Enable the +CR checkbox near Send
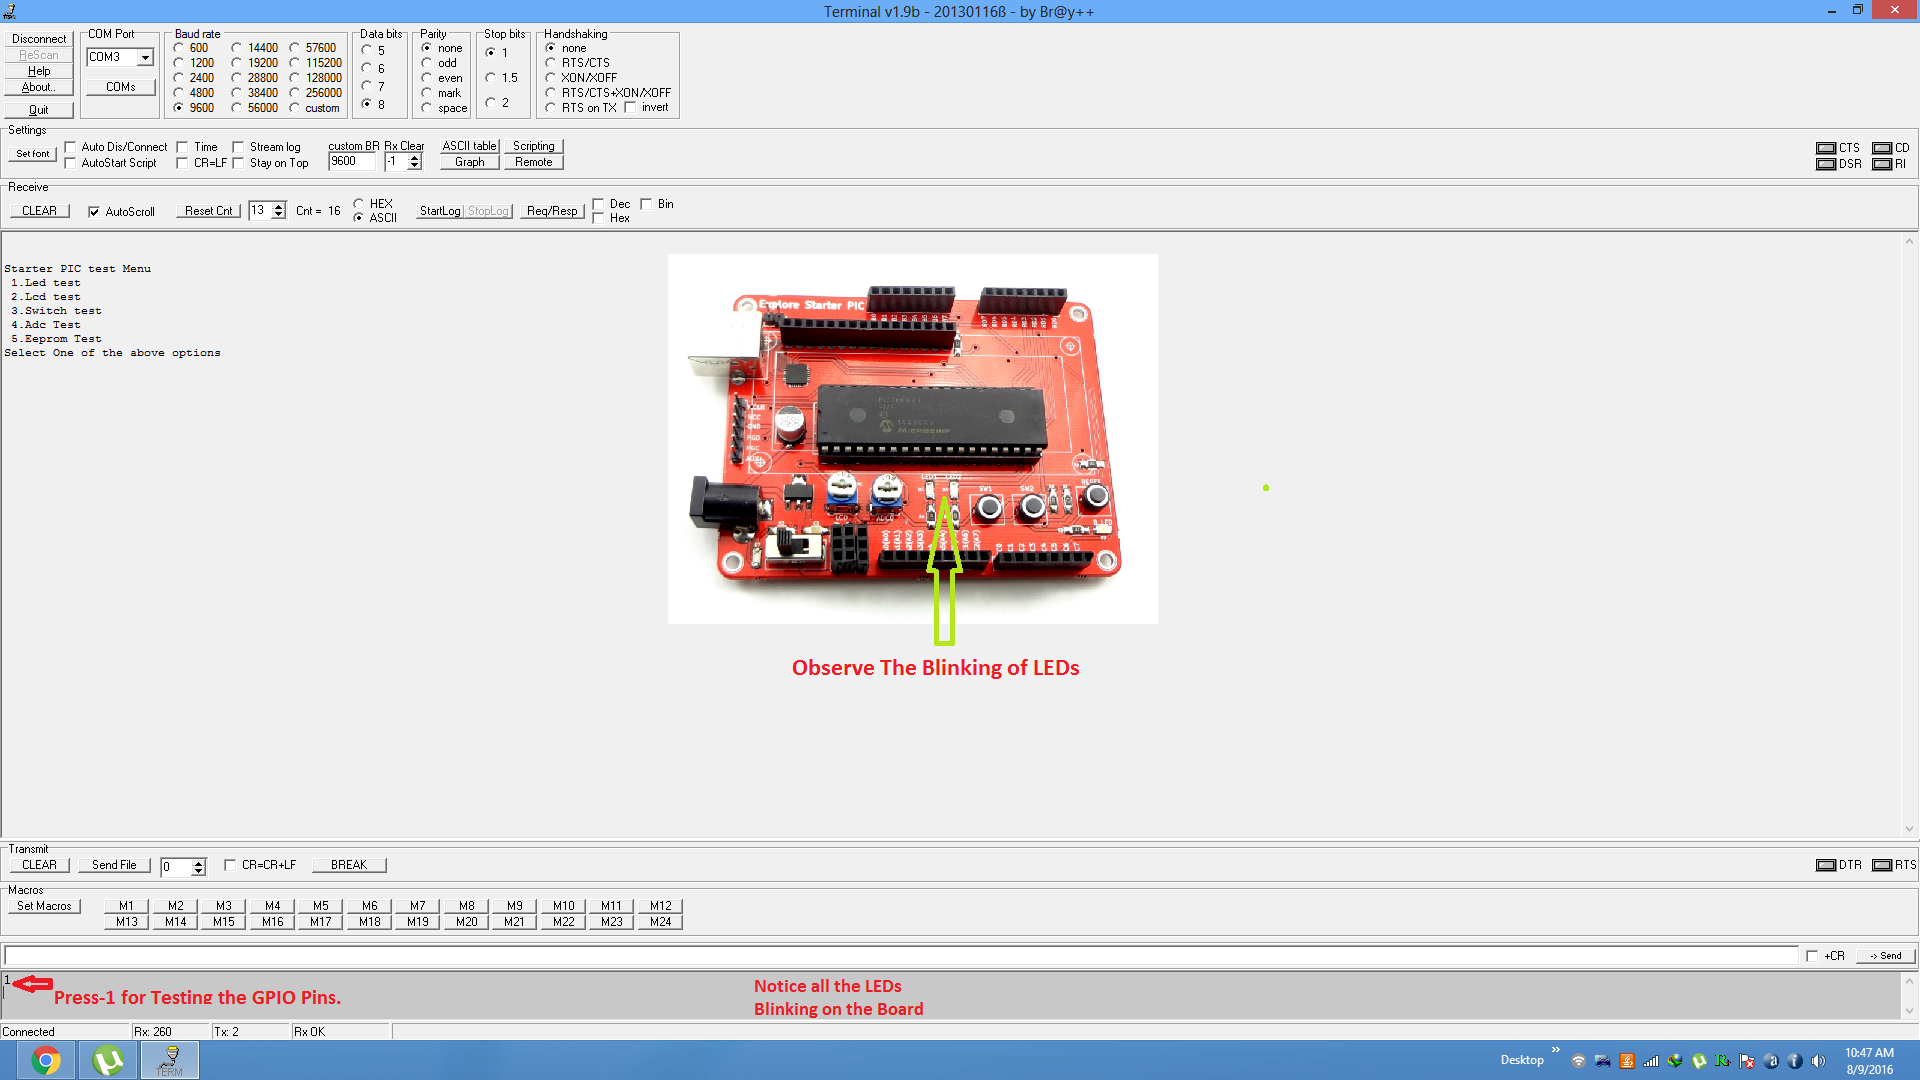Screen dimensions: 1920x1080 tap(1812, 956)
